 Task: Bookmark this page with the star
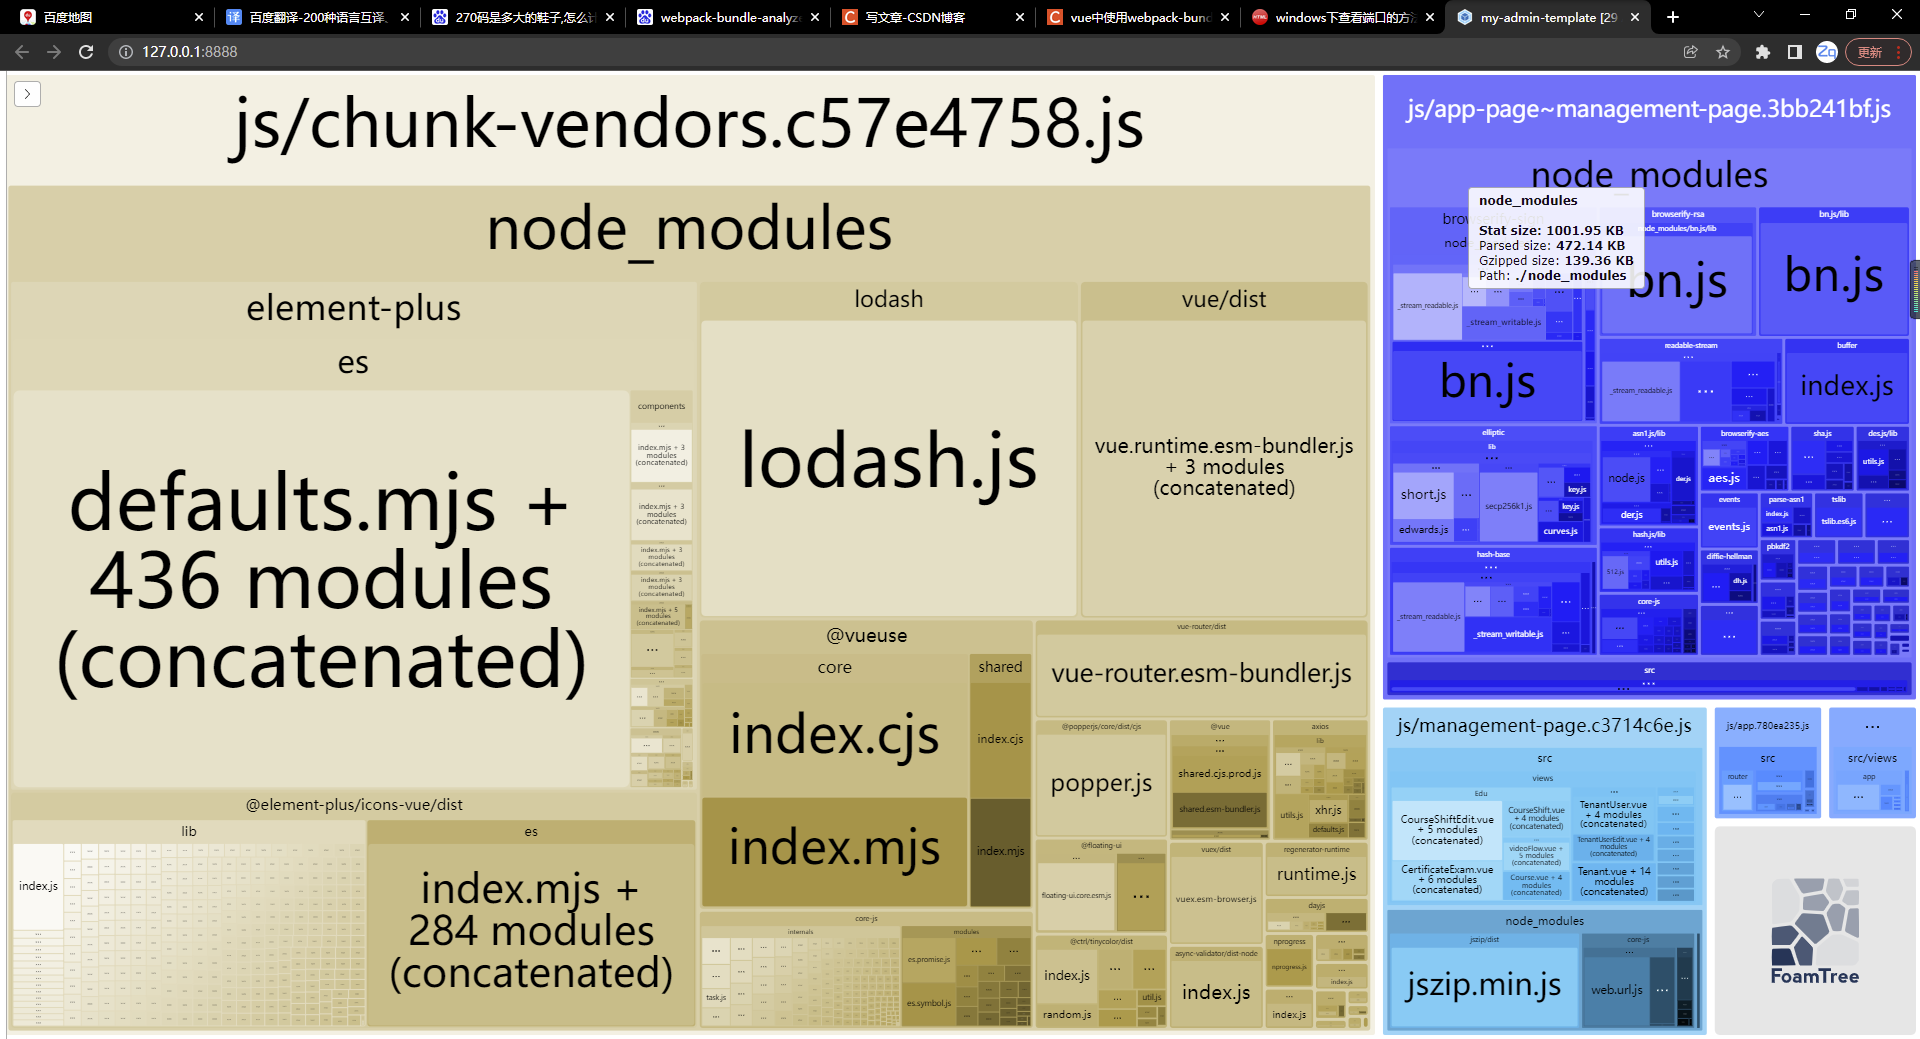point(1723,52)
